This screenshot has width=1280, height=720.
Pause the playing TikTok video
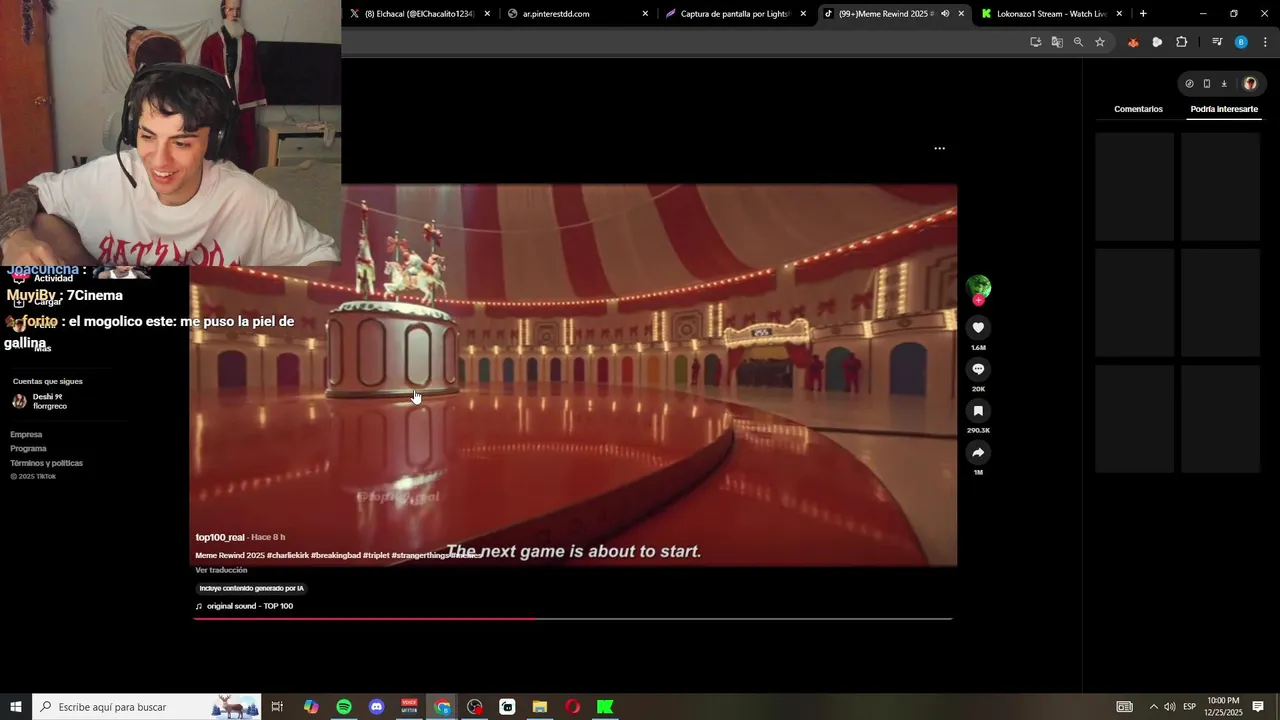pos(573,375)
